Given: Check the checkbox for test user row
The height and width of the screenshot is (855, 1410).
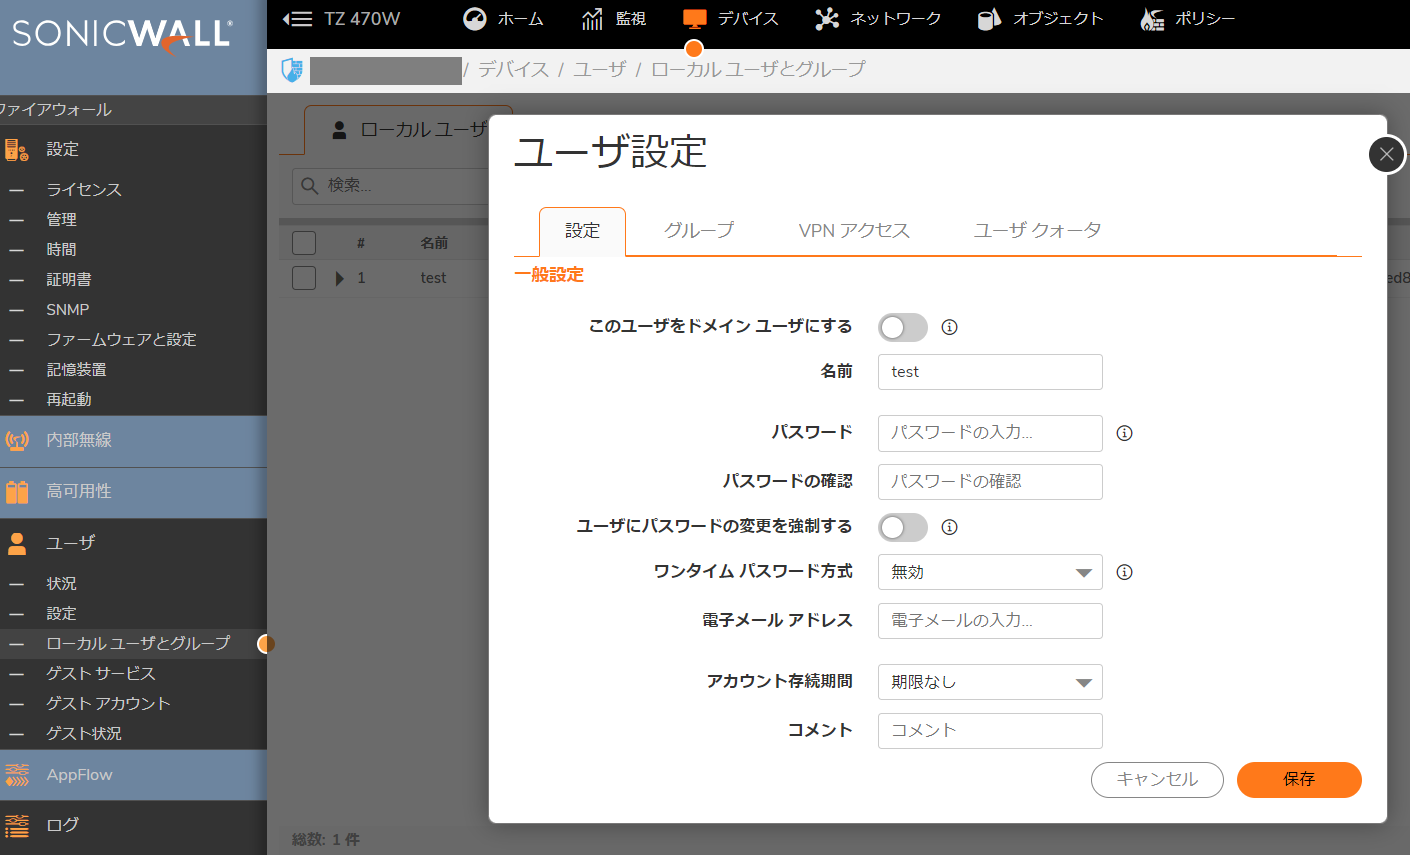Looking at the screenshot, I should pyautogui.click(x=304, y=278).
